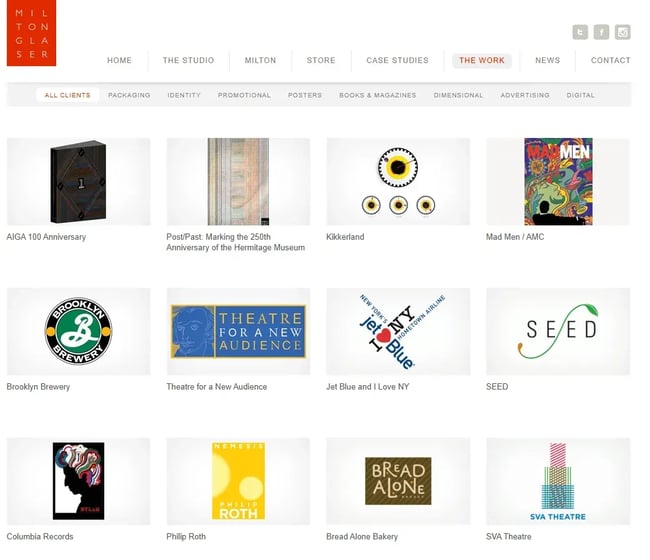The image size is (650, 560).
Task: Open the Mad Men poster thumbnail
Action: point(558,182)
